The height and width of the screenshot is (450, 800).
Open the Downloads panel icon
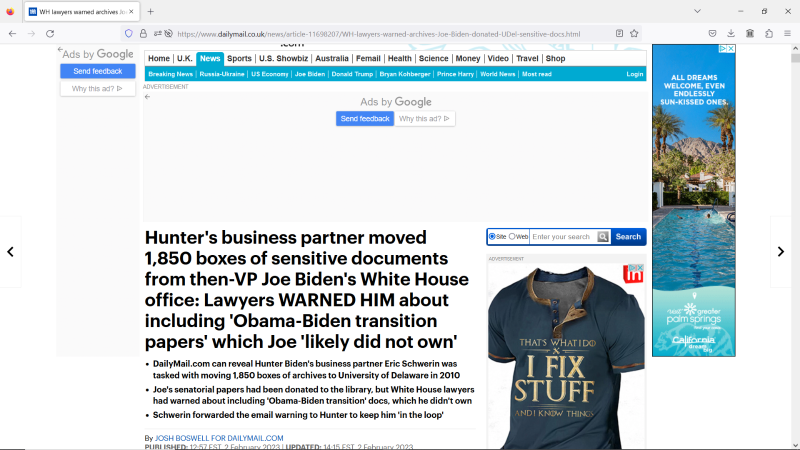(731, 34)
